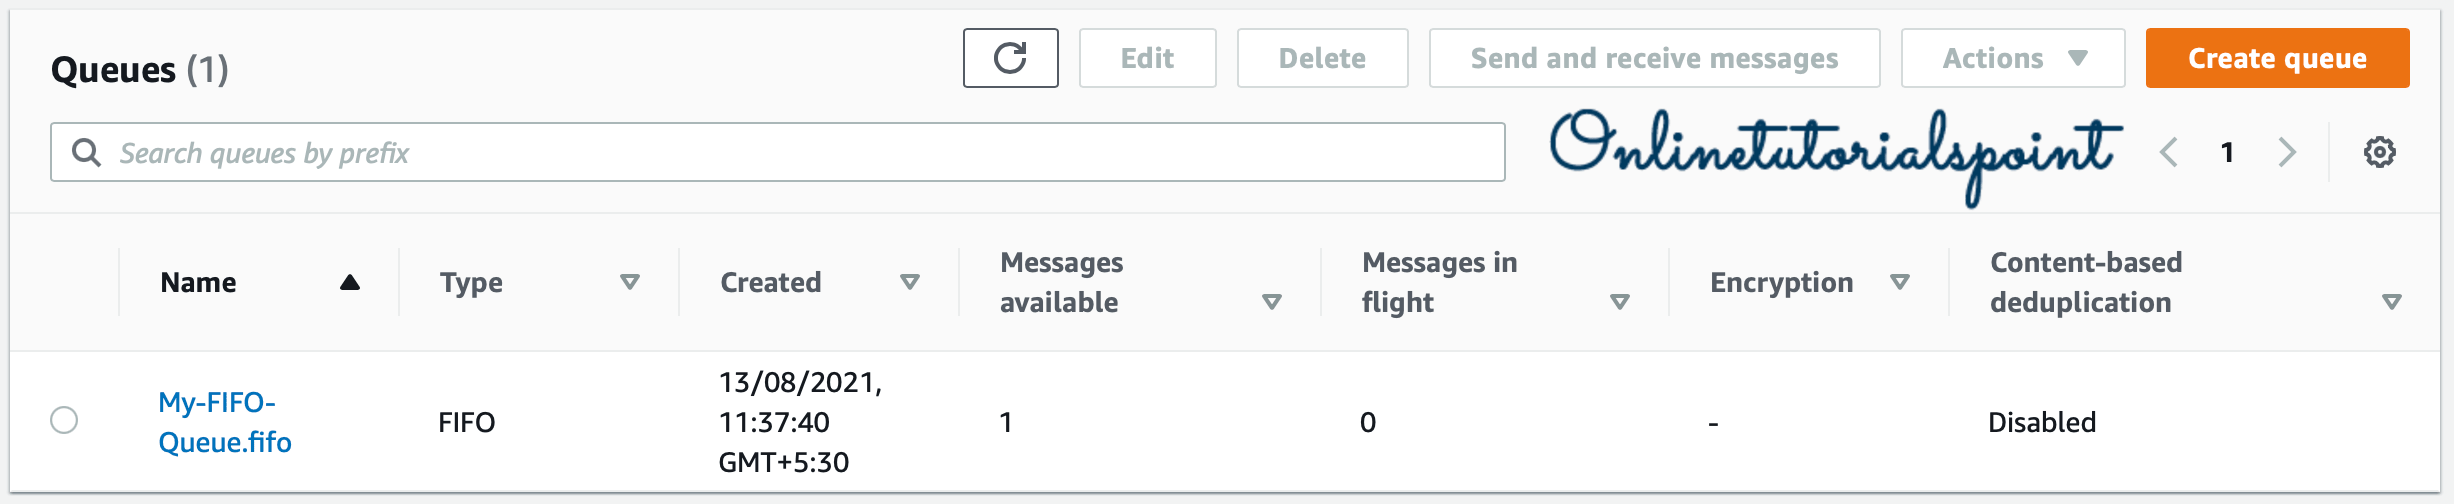This screenshot has width=2454, height=504.
Task: Click the search magnifier icon
Action: tap(87, 153)
